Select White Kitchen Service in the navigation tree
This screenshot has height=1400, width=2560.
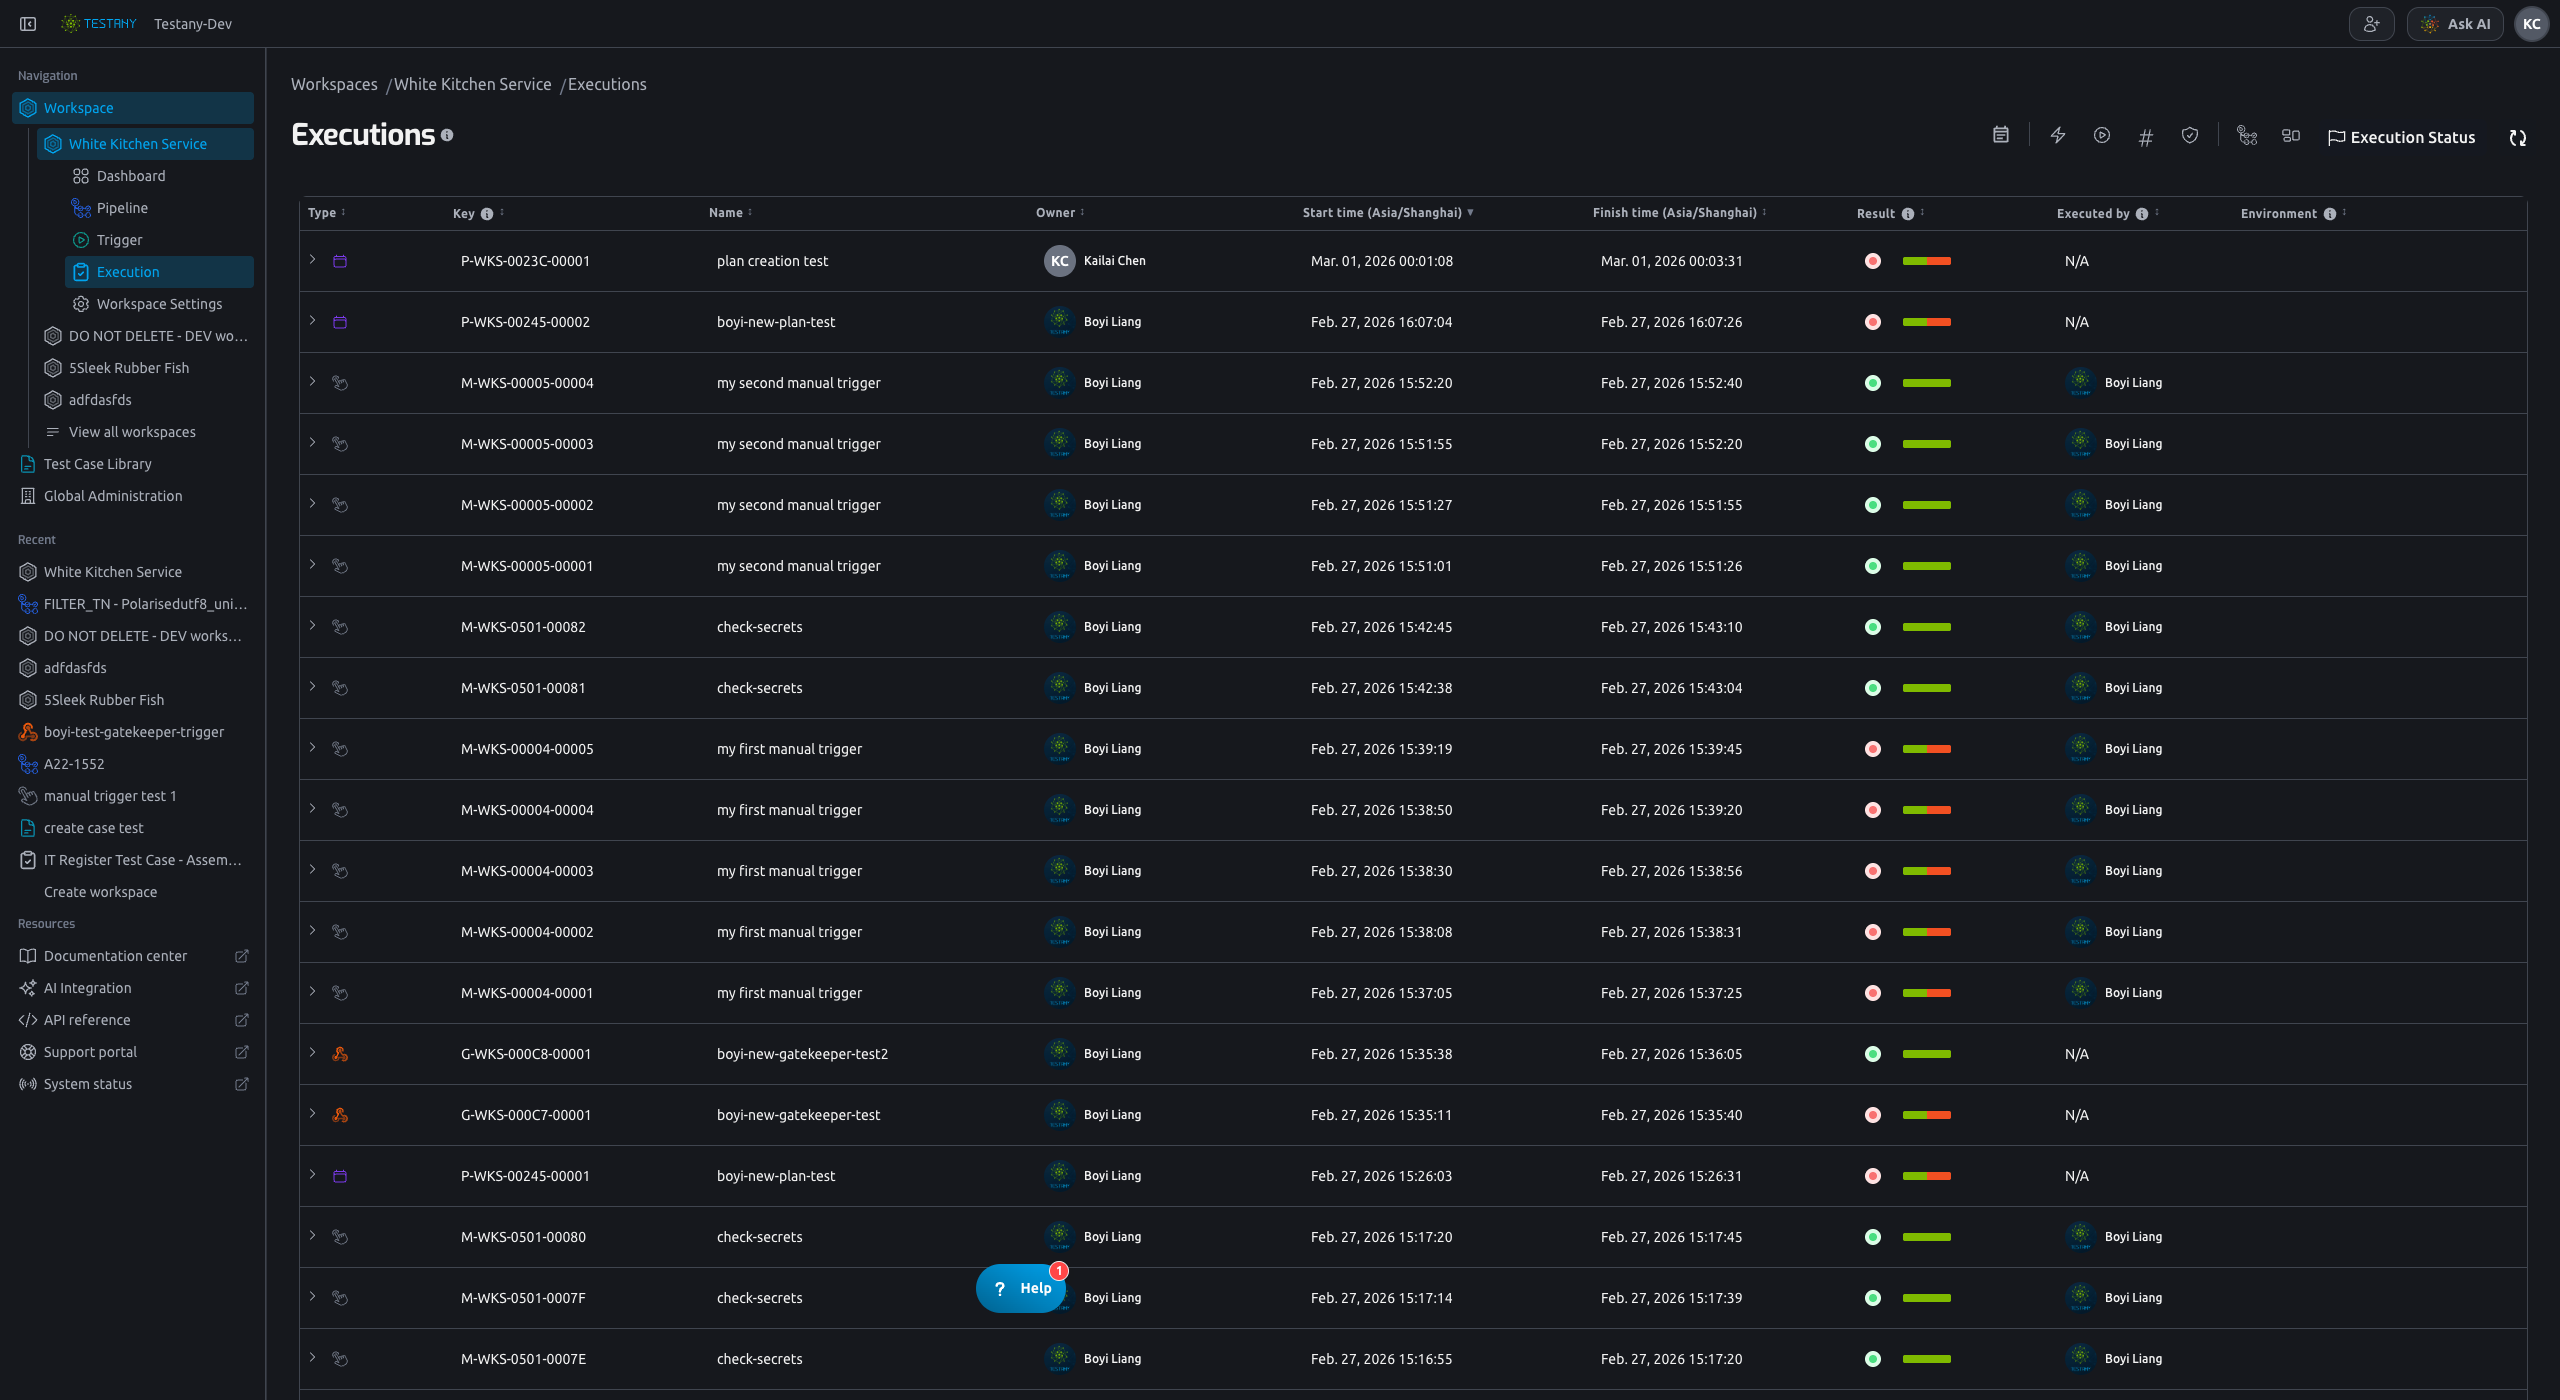click(145, 144)
